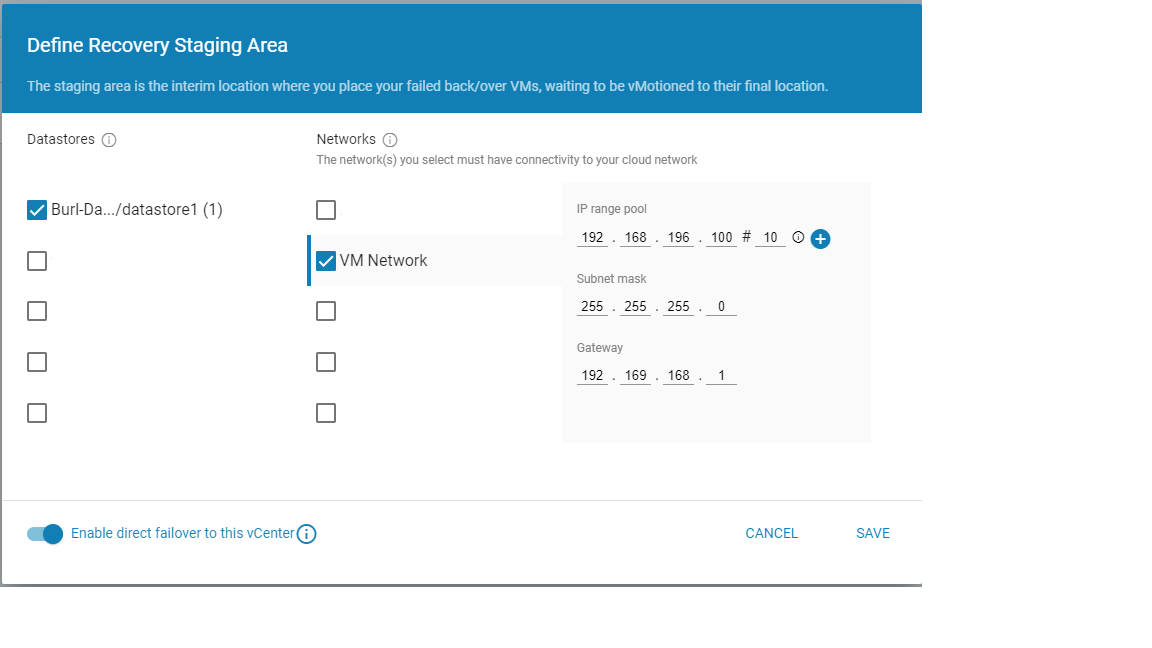Image resolution: width=1152 pixels, height=648 pixels.
Task: Save the recovery staging area settings
Action: [x=872, y=533]
